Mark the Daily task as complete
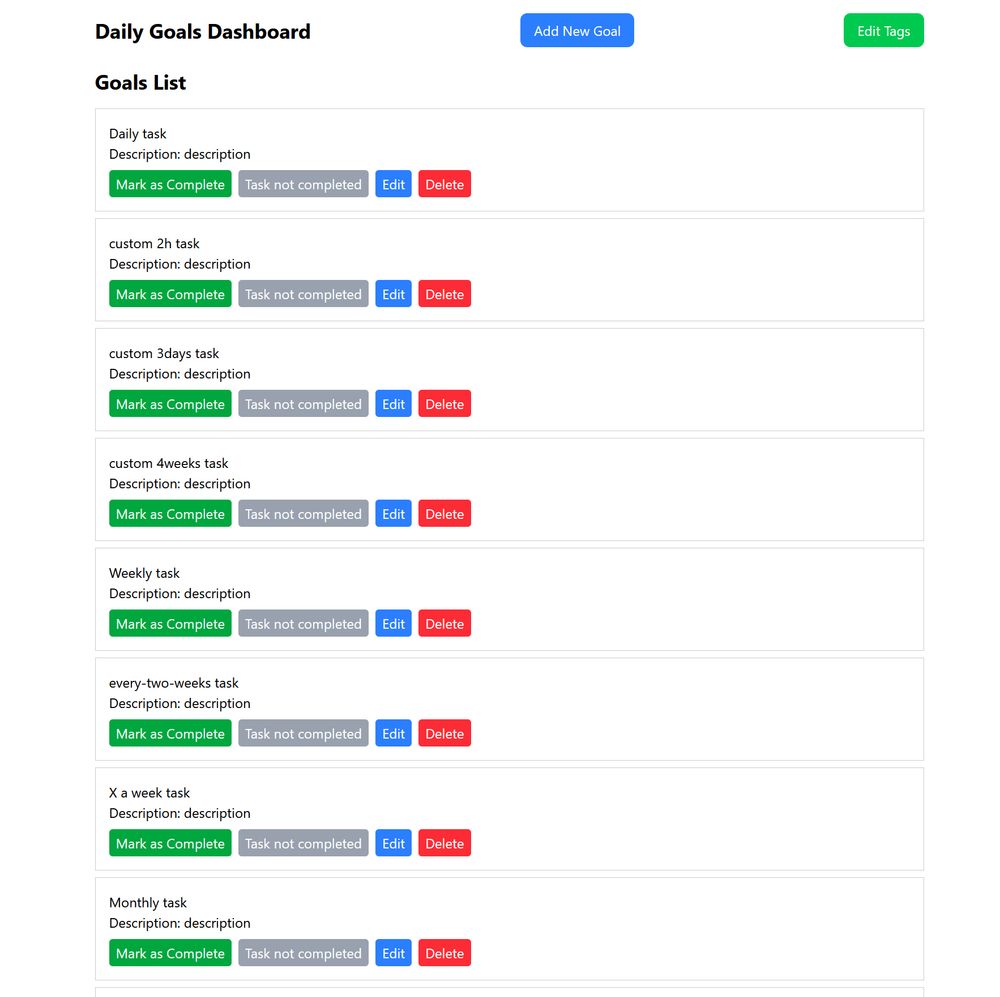This screenshot has width=1000, height=997. pyautogui.click(x=170, y=184)
